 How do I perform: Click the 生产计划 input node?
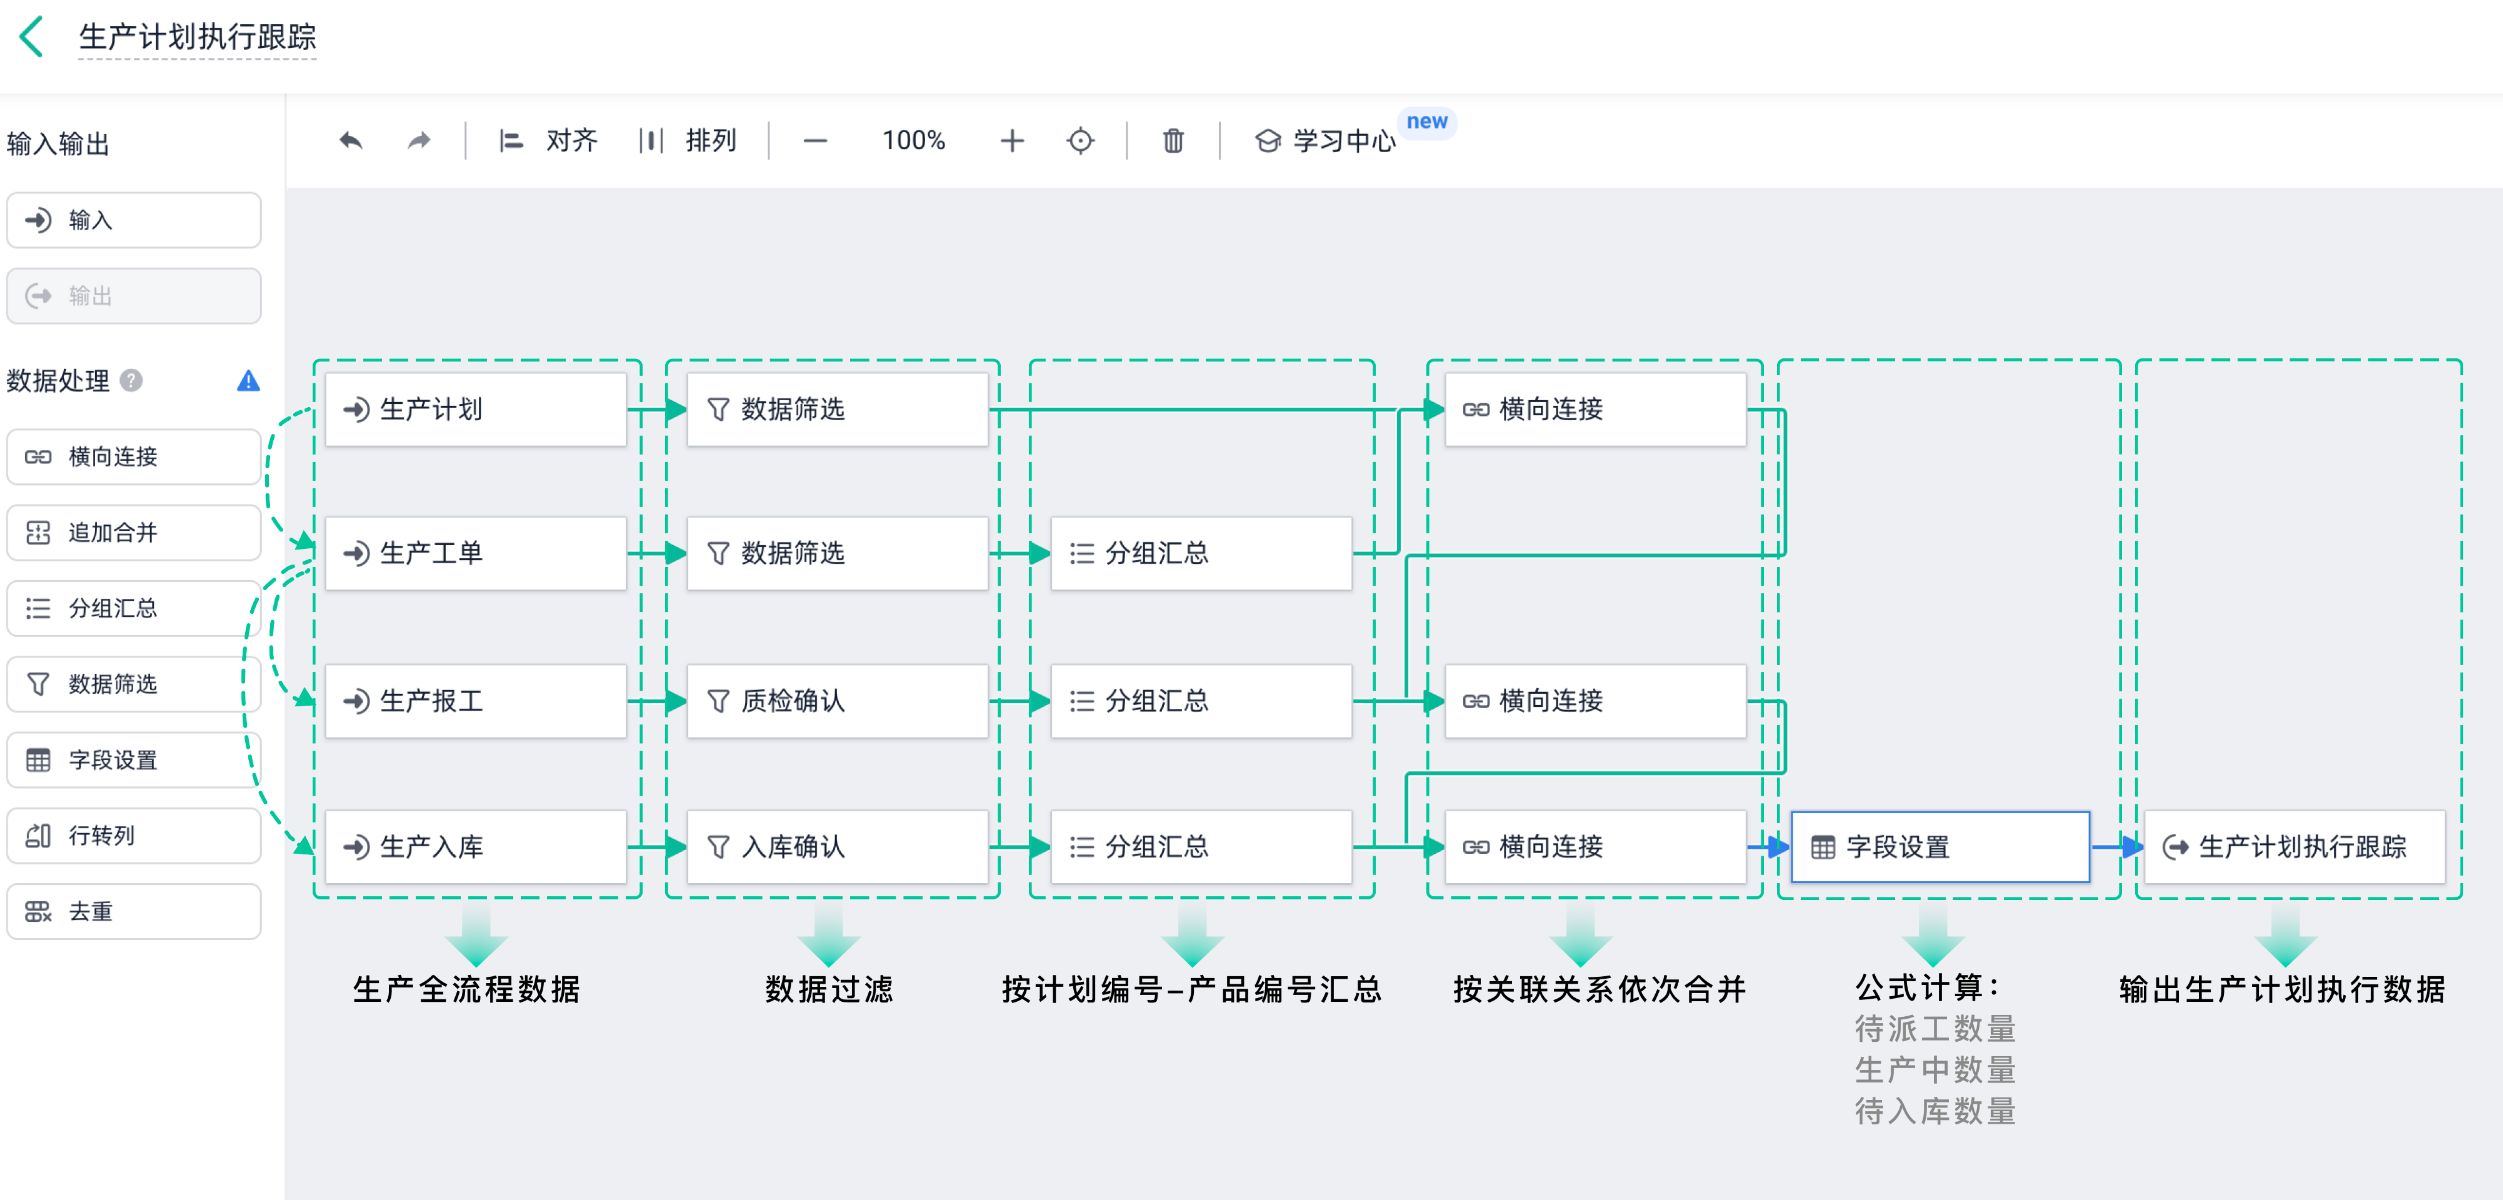point(476,410)
